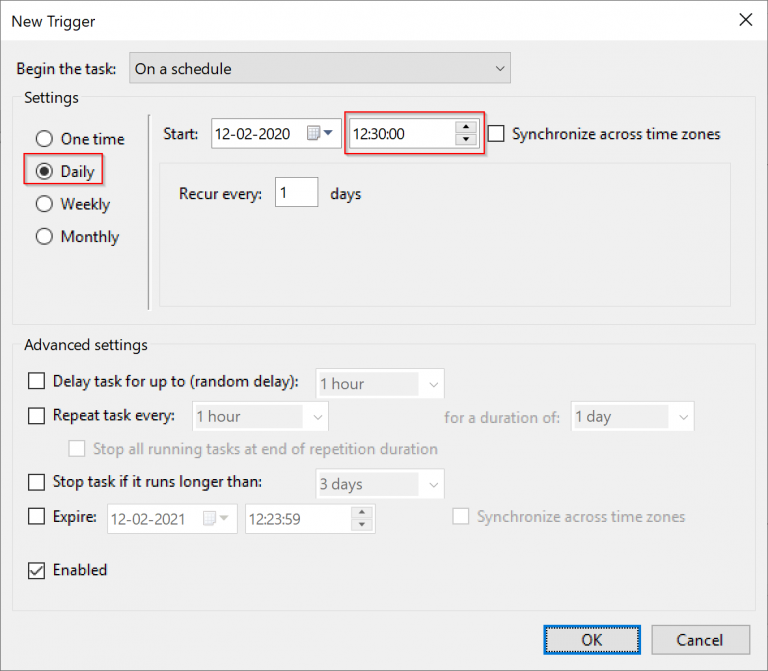Enable Synchronize across time zones for Start
Viewport: 768px width, 671px height.
click(496, 133)
